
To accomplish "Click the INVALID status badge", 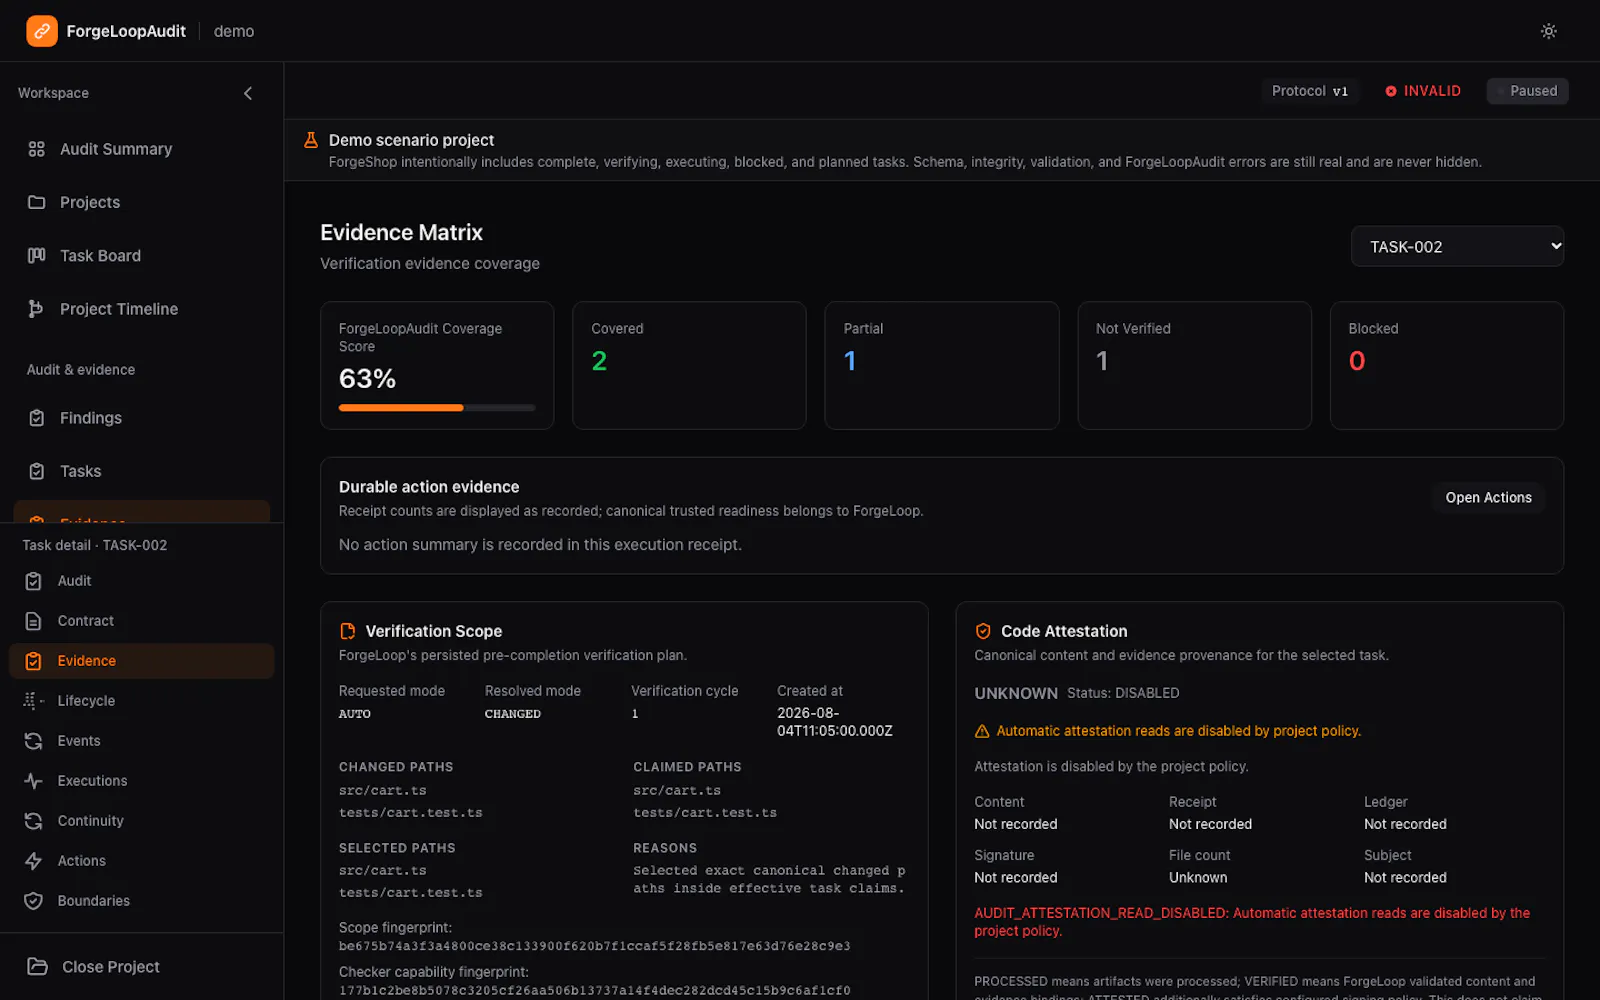I will click(1423, 91).
